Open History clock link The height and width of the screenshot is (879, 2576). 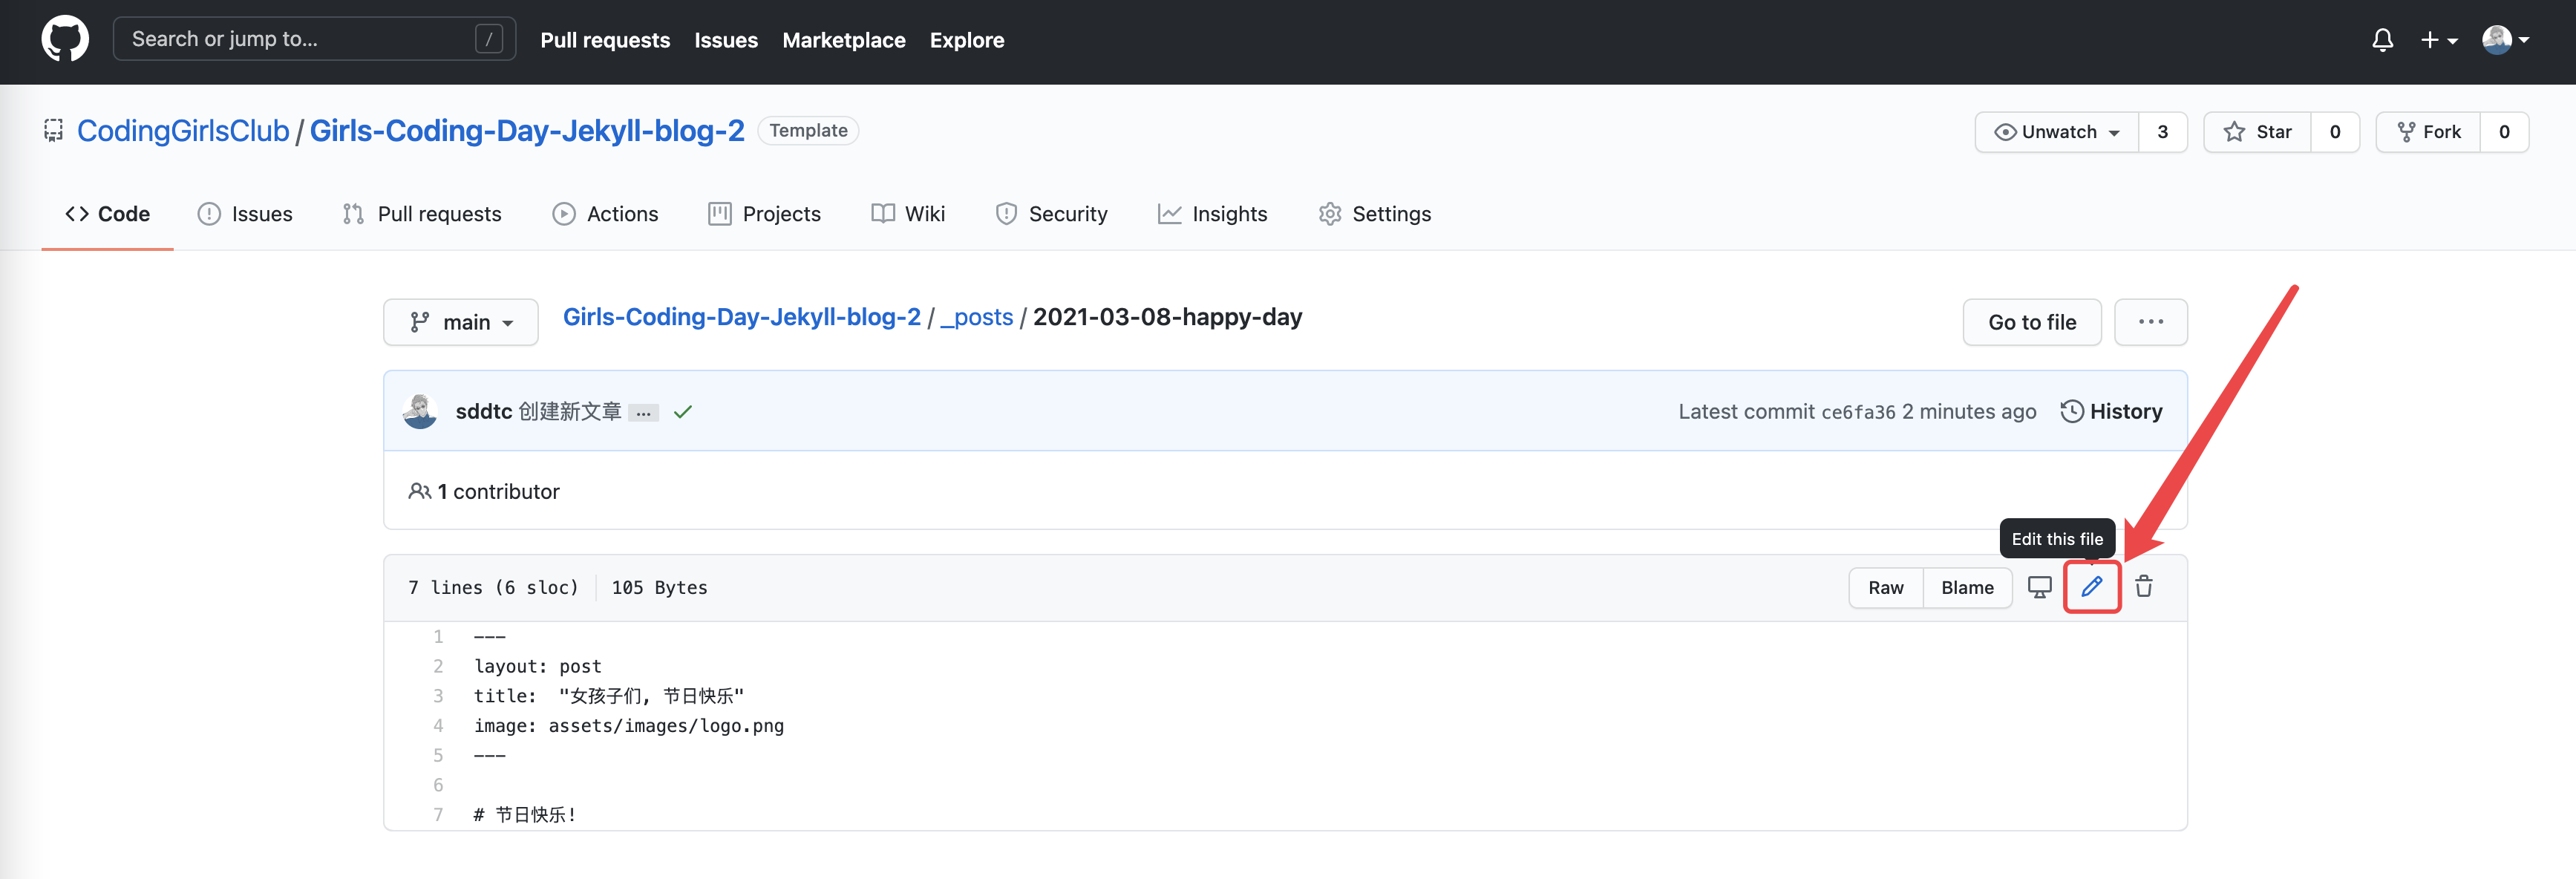point(2111,411)
